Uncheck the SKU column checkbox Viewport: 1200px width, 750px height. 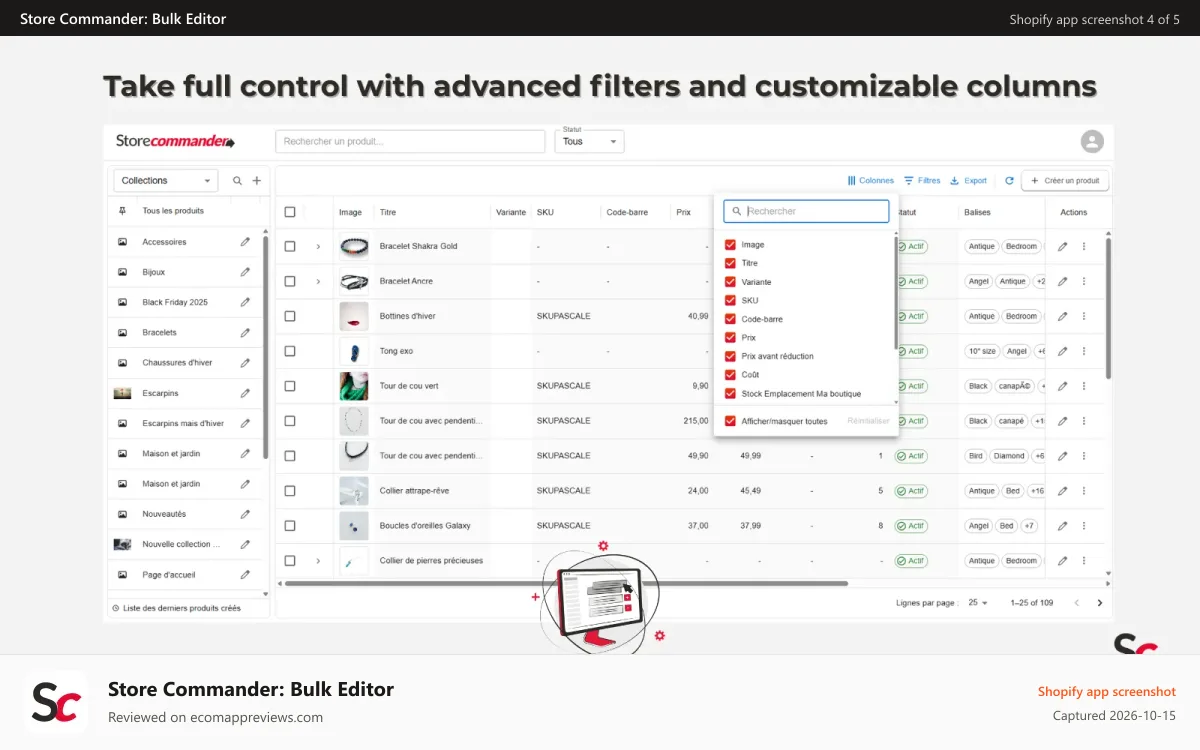pos(730,300)
